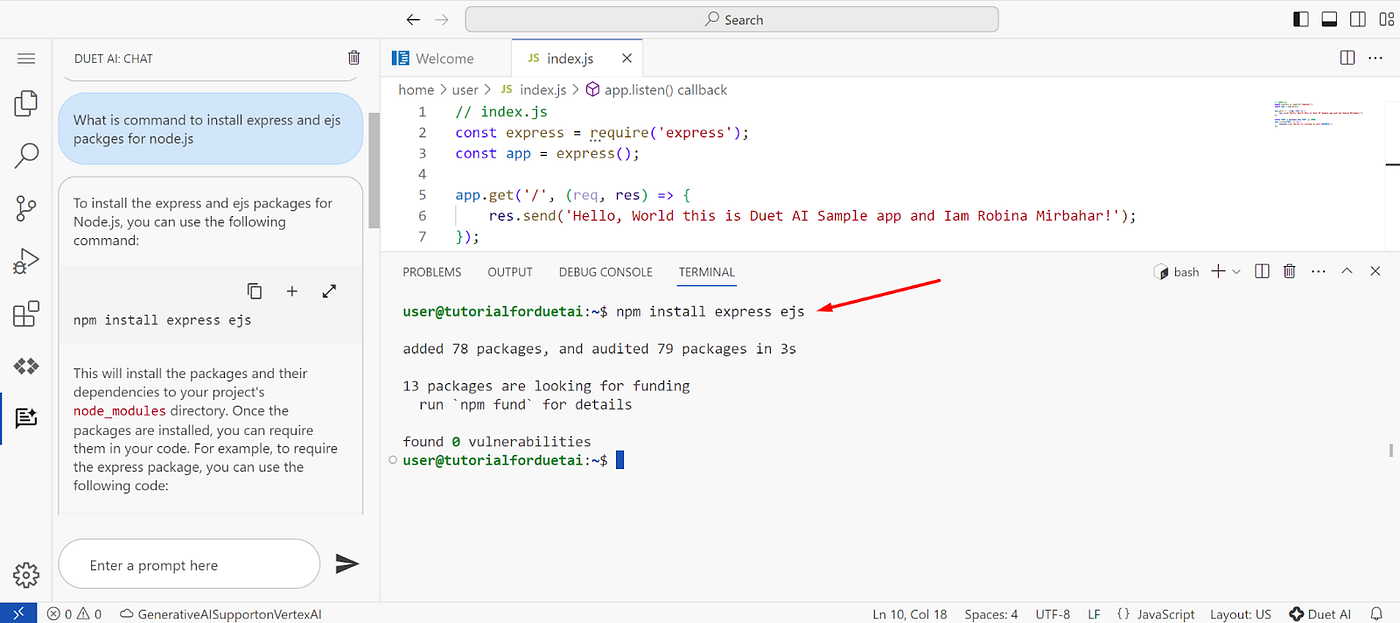
Task: Click Ln 10, Col 18 status item
Action: [x=910, y=614]
